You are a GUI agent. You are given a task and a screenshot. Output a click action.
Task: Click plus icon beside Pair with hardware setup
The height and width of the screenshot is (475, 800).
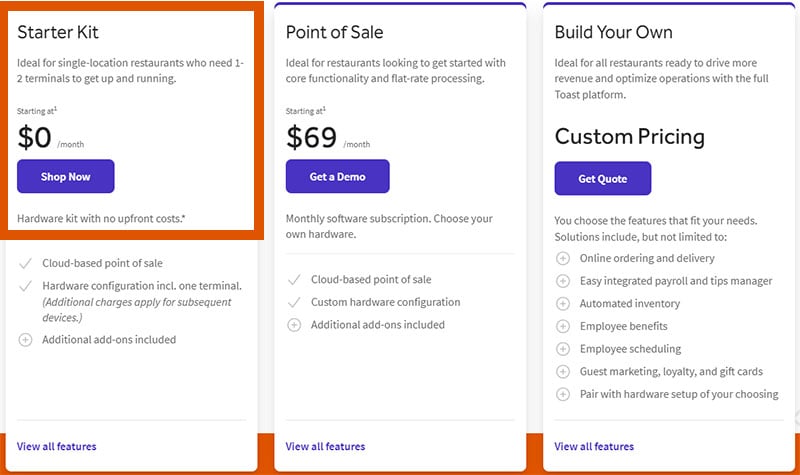[562, 394]
